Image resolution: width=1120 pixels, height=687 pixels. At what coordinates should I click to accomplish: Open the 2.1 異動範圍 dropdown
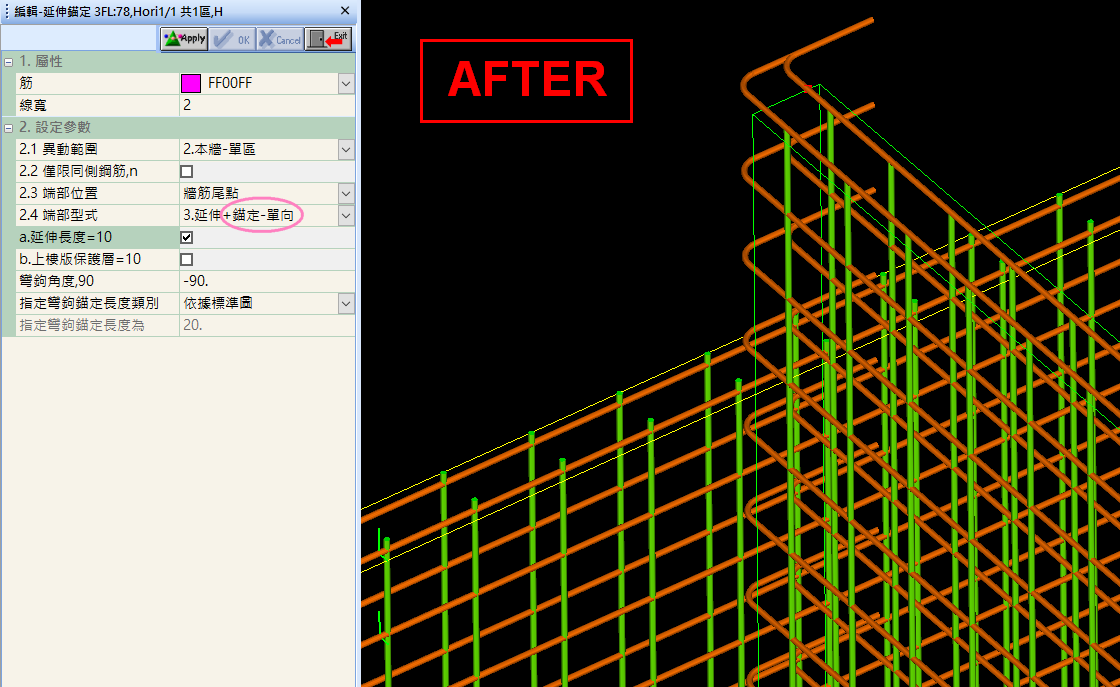click(x=346, y=149)
